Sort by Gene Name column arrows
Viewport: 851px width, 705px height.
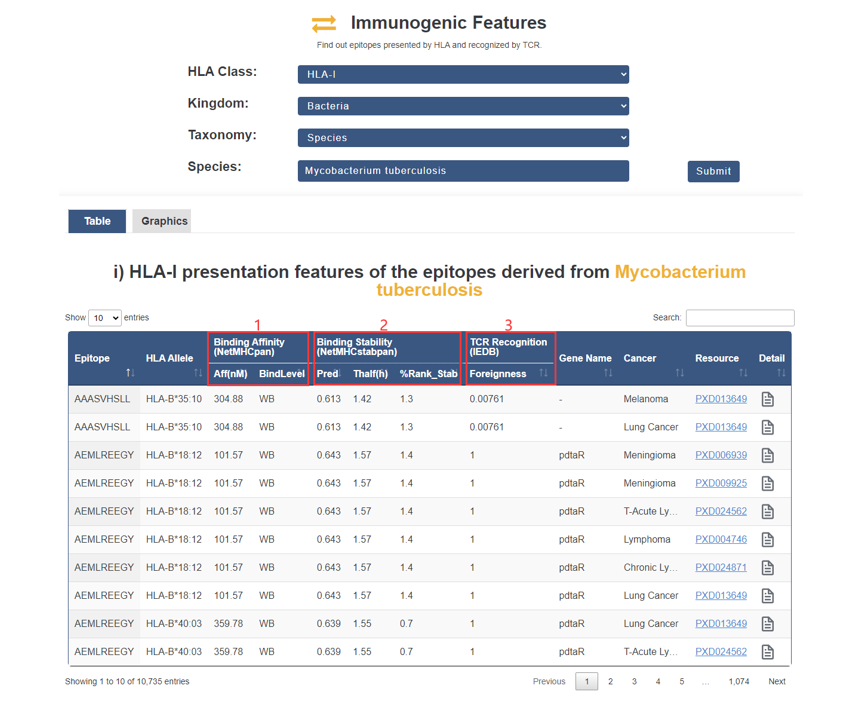click(x=608, y=373)
